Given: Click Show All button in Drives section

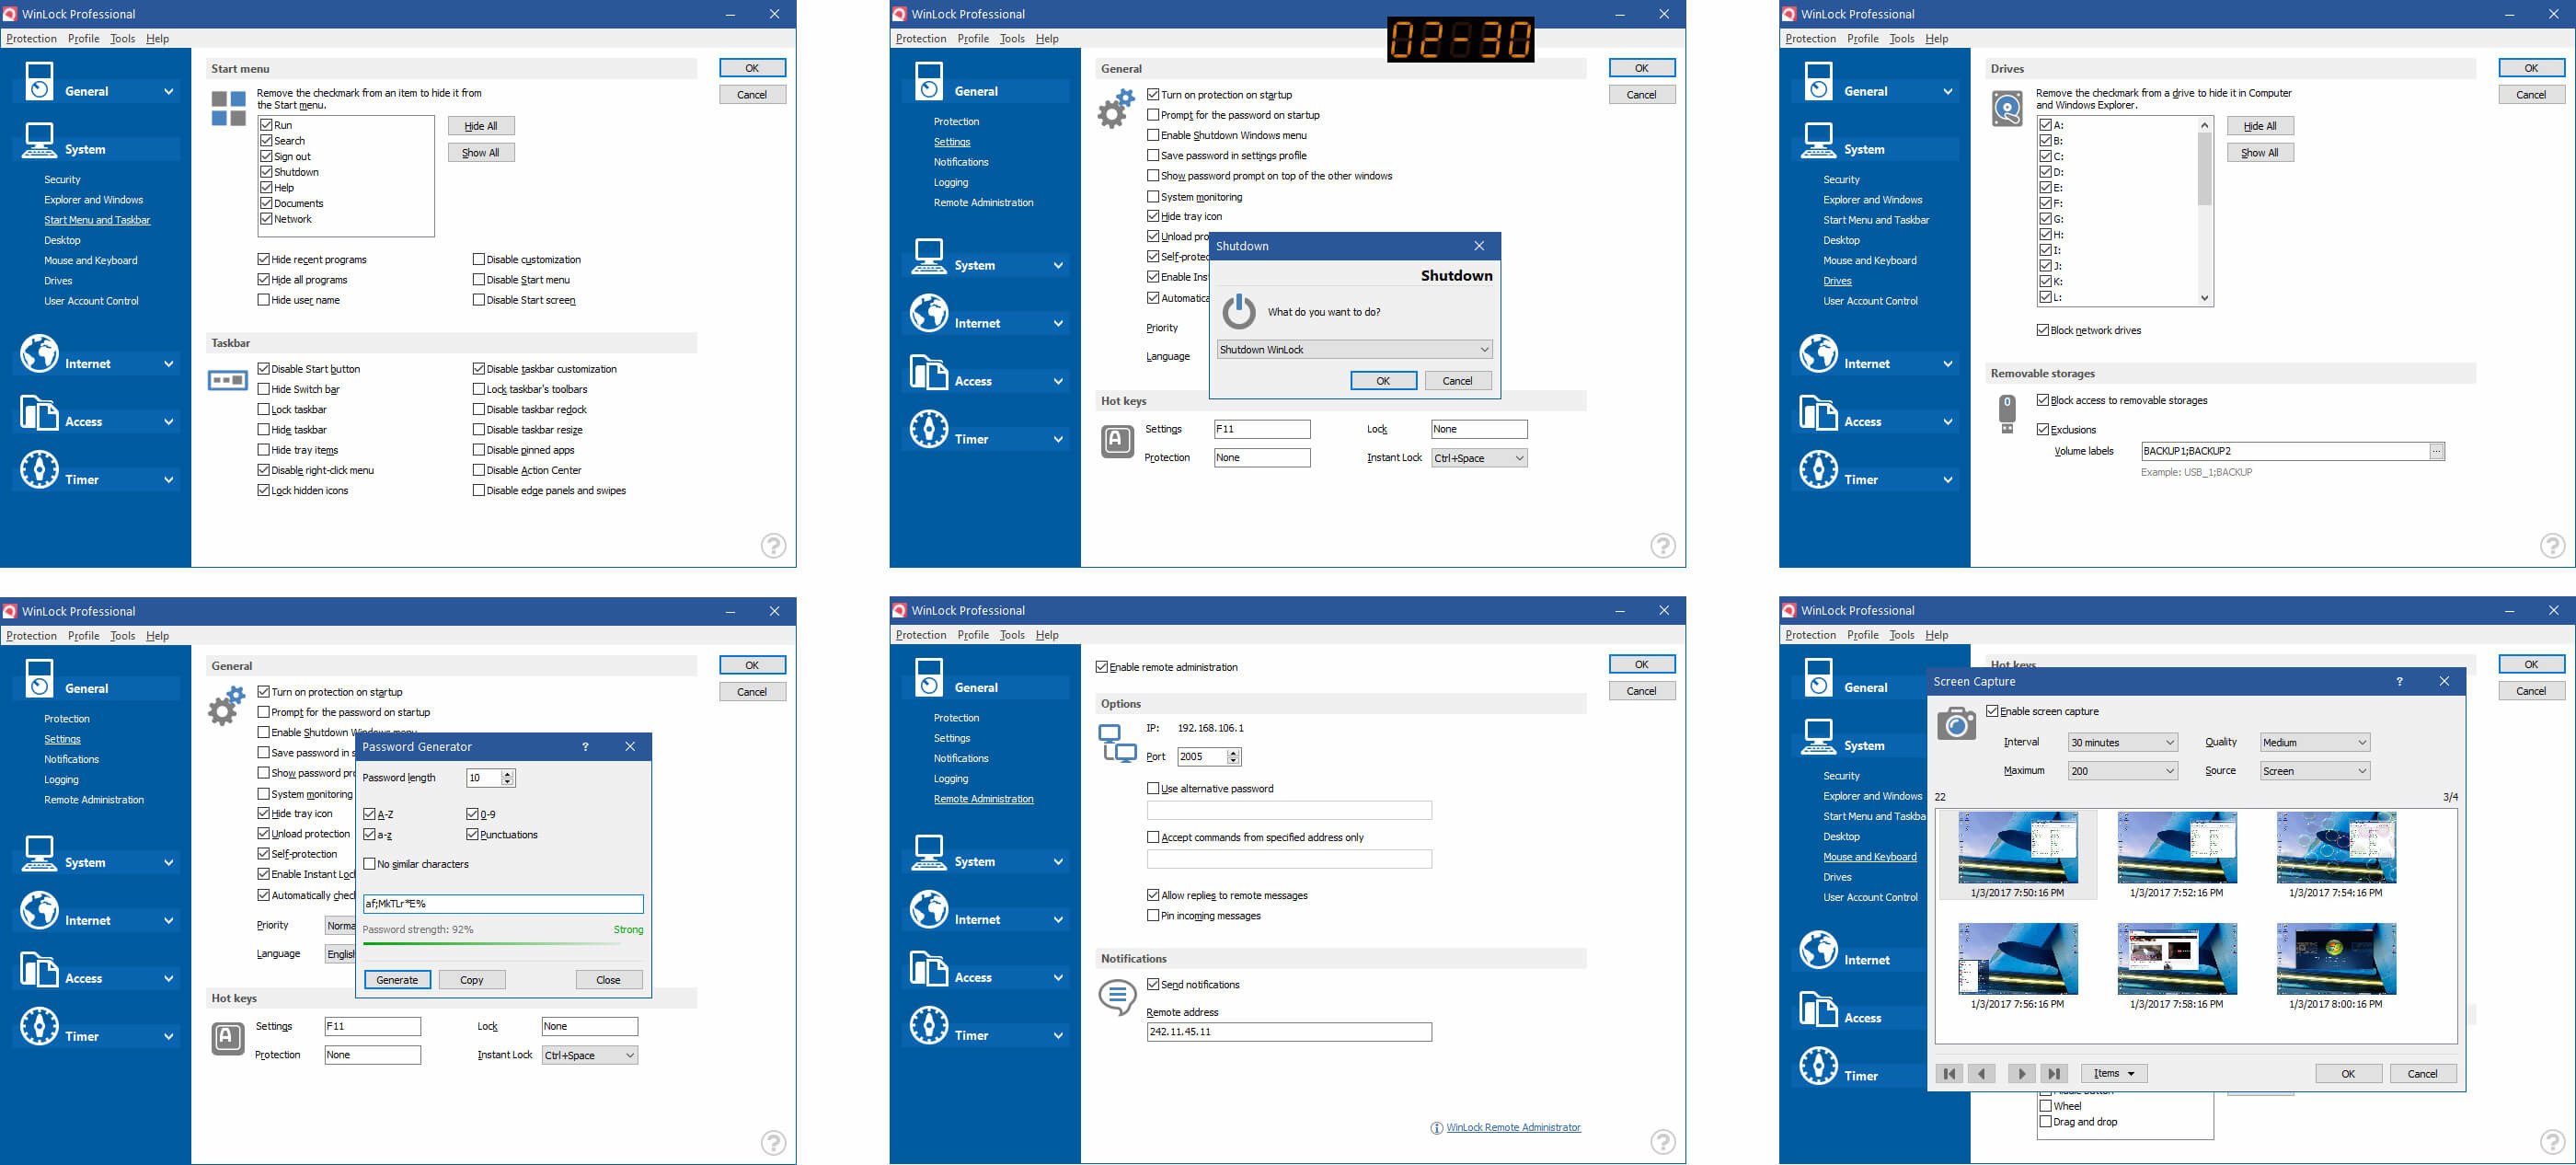Looking at the screenshot, I should (2259, 152).
